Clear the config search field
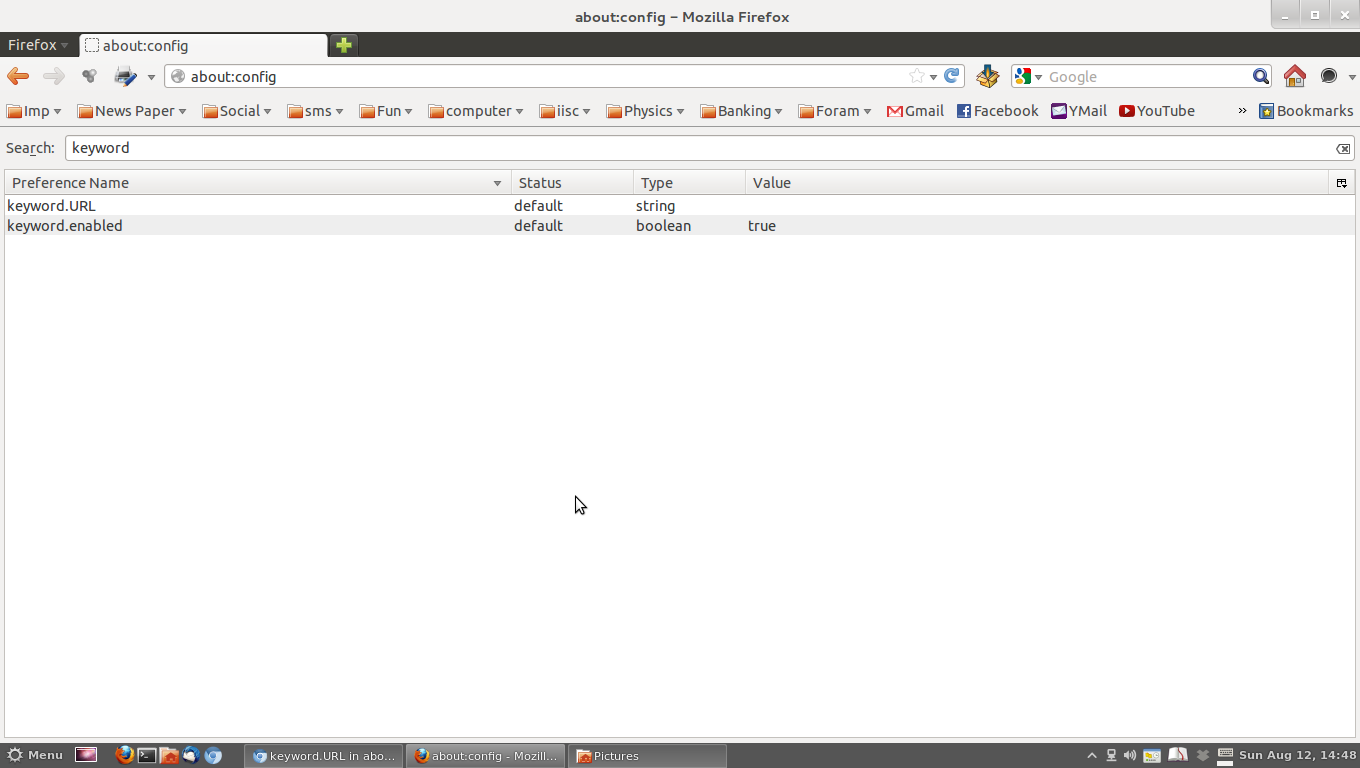The image size is (1360, 768). click(x=1343, y=148)
